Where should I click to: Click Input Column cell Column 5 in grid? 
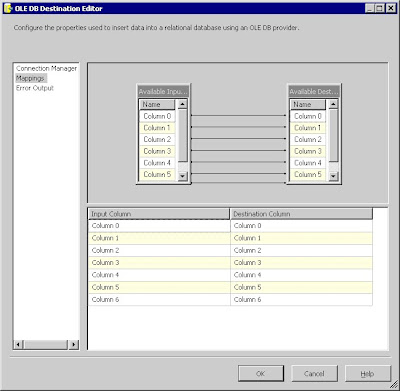[159, 288]
